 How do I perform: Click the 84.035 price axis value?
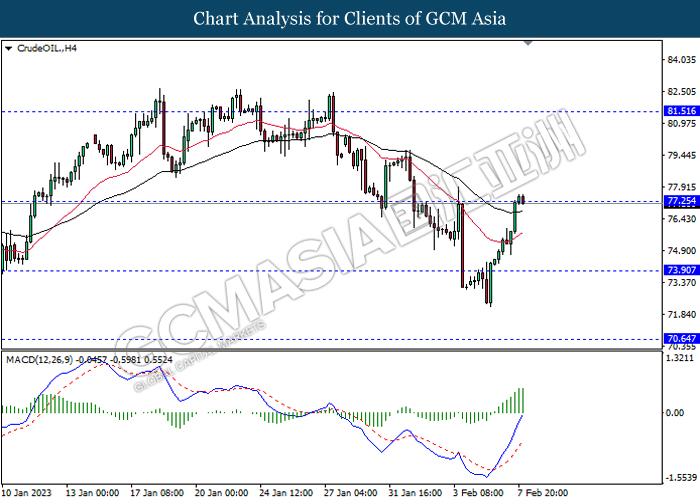tap(681, 60)
